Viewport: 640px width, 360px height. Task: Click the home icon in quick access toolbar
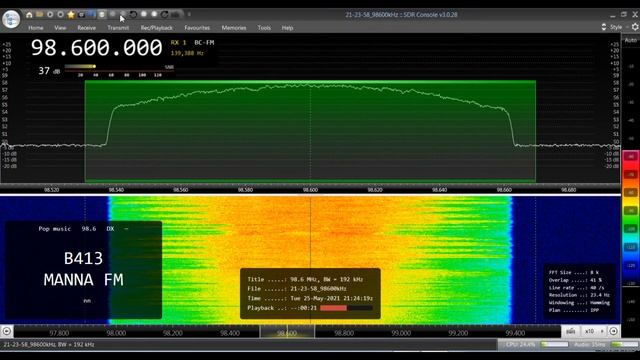coord(29,15)
